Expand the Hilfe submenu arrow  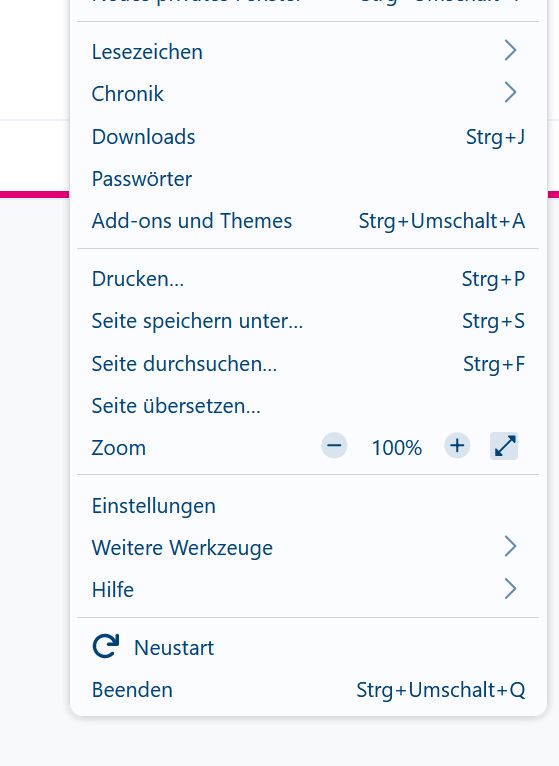coord(510,589)
